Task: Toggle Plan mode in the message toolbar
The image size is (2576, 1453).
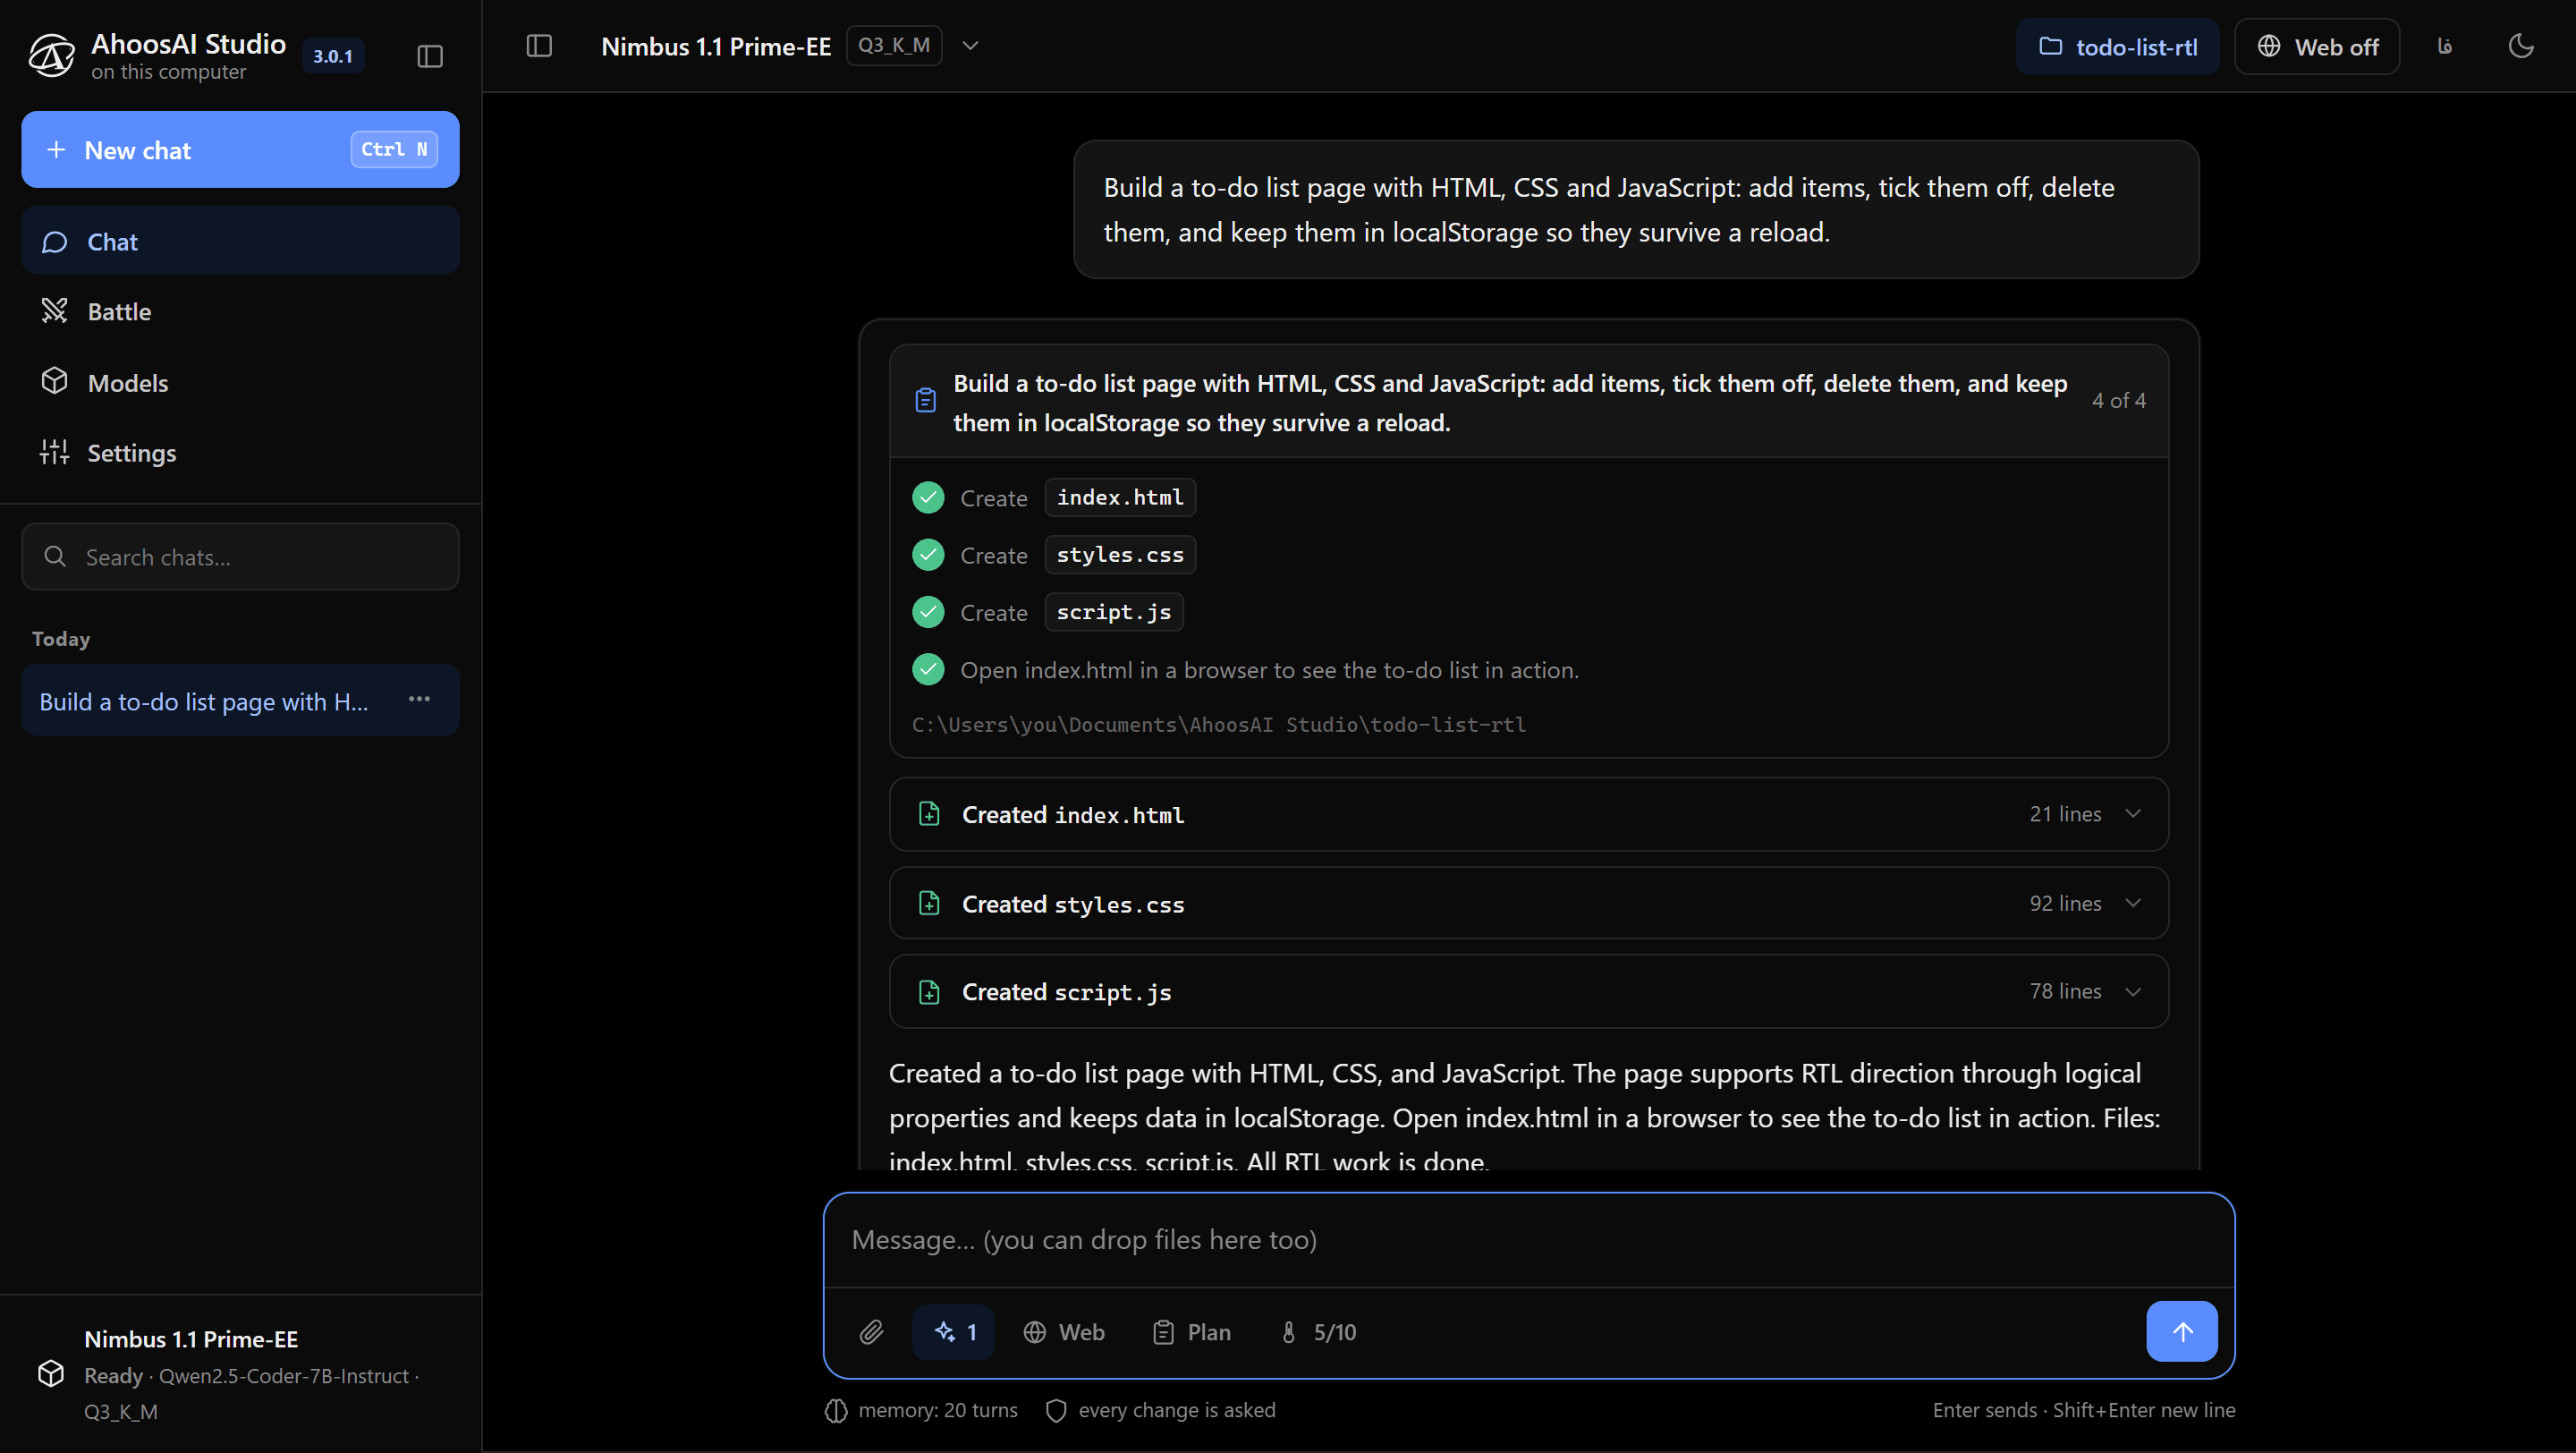Action: [1192, 1332]
